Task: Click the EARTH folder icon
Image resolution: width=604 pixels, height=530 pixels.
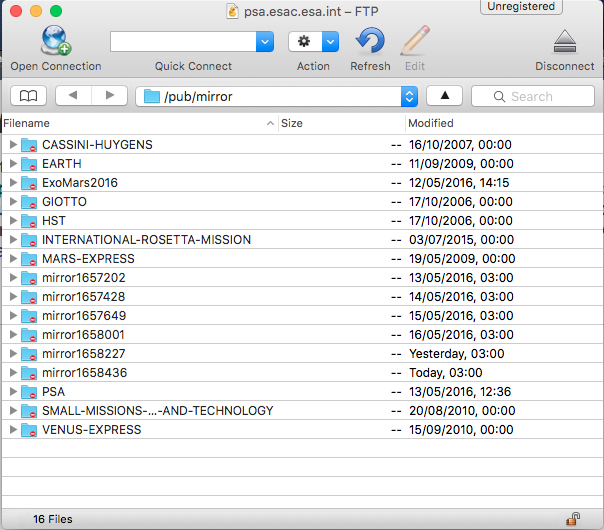Action: [29, 164]
